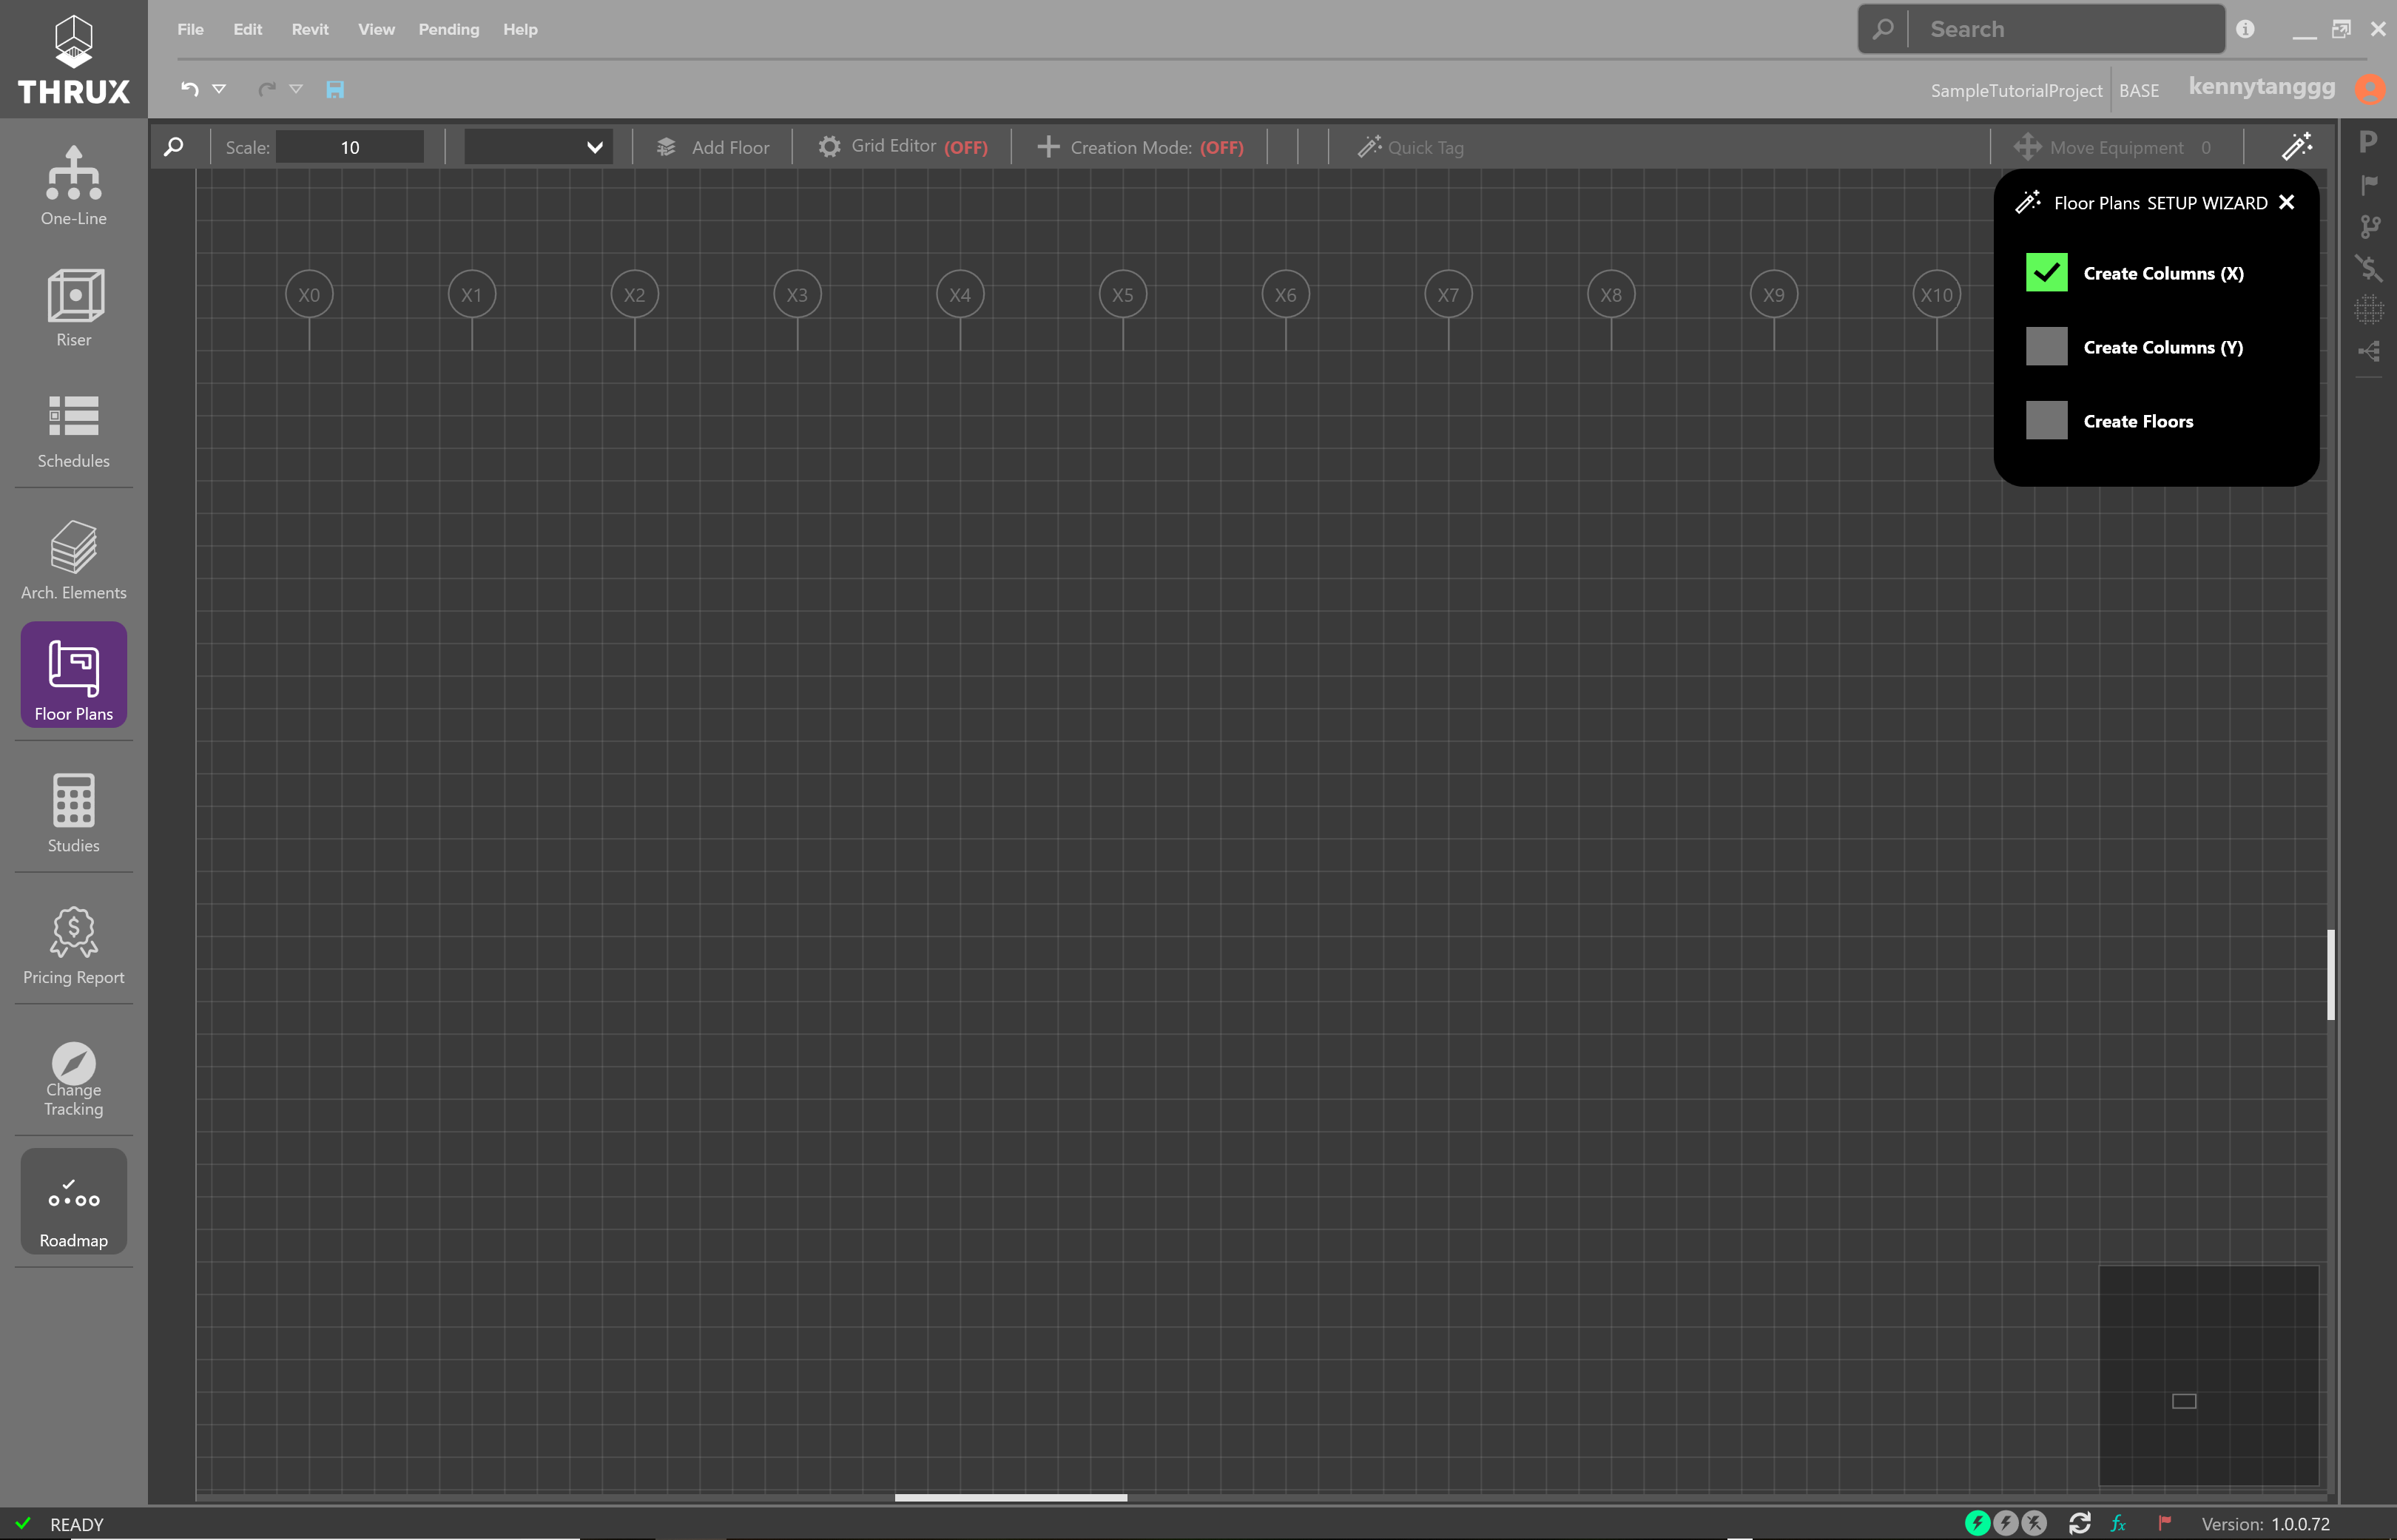The image size is (2397, 1540).
Task: Click the Version 1.0.0.72 text
Action: coord(2265,1524)
